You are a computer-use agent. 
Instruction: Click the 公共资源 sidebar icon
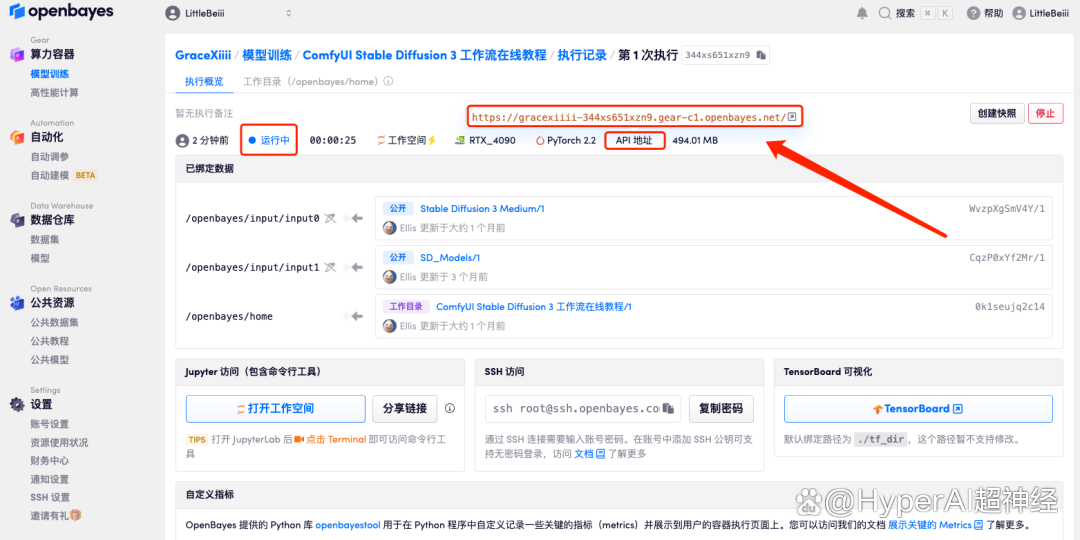(x=17, y=302)
